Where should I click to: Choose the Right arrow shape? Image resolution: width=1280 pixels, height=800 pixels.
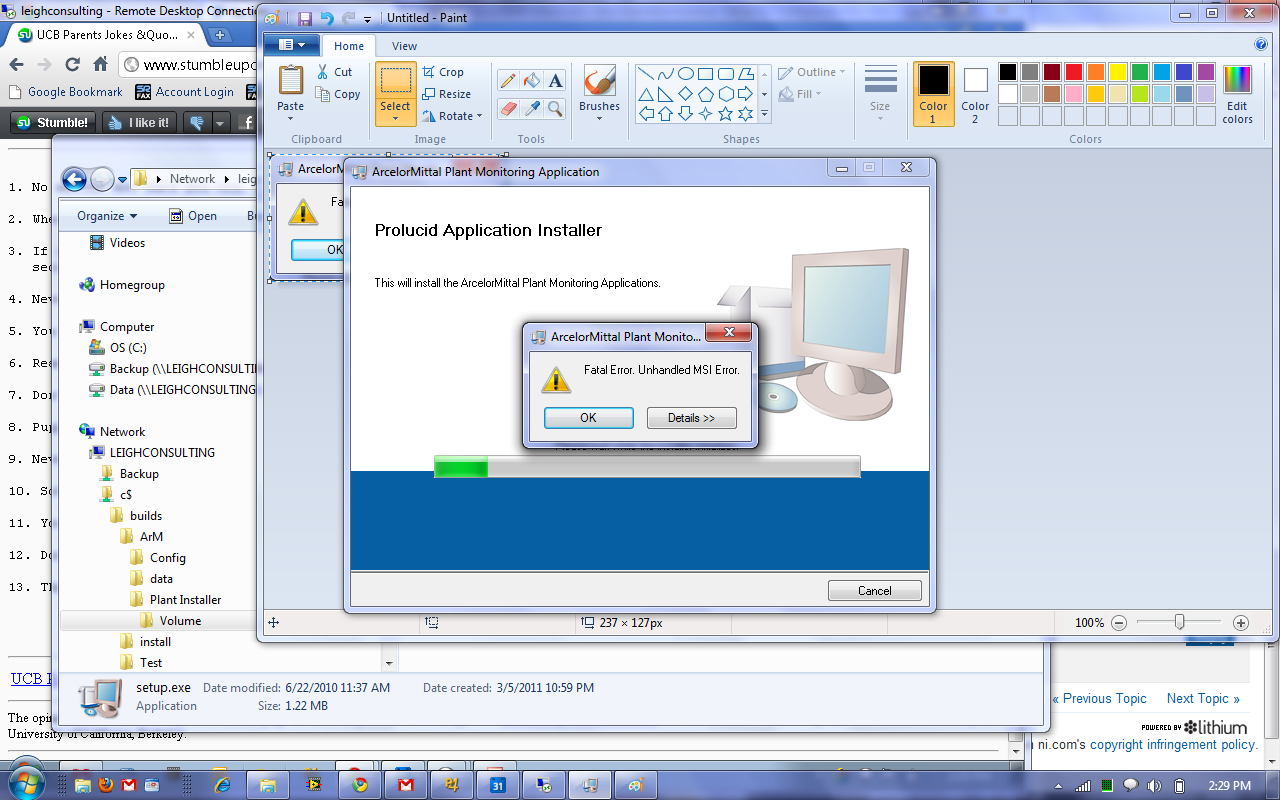coord(746,94)
